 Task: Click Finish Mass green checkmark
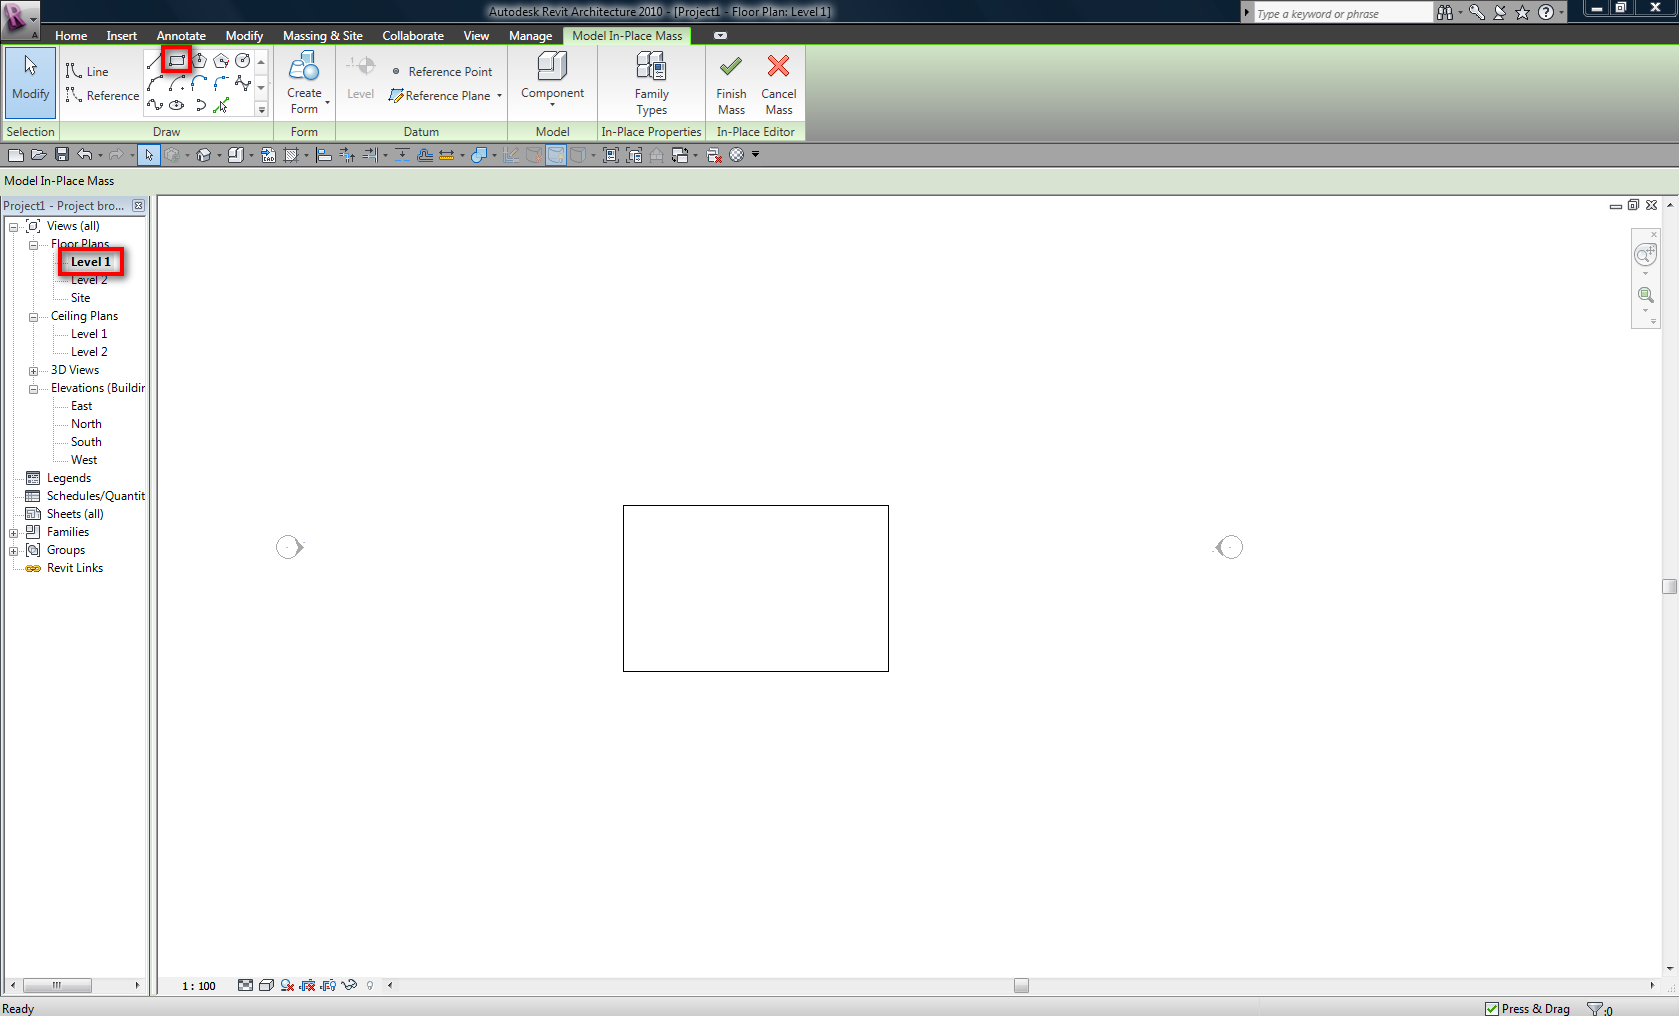[x=731, y=84]
